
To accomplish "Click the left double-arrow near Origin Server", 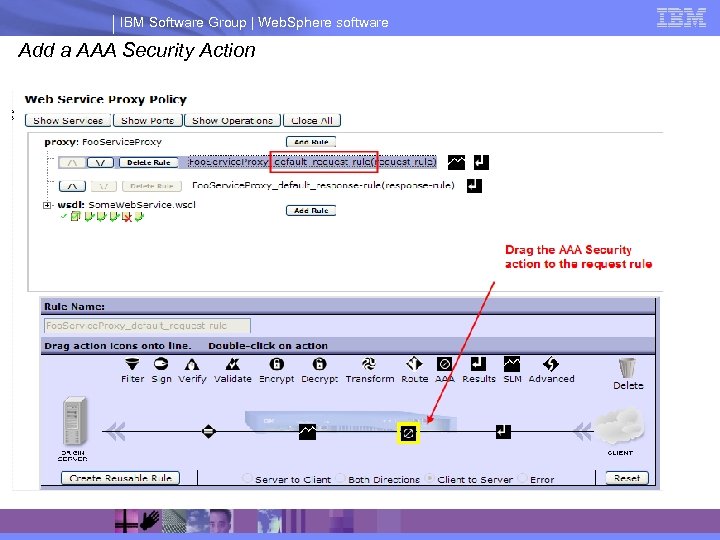I will (x=115, y=432).
